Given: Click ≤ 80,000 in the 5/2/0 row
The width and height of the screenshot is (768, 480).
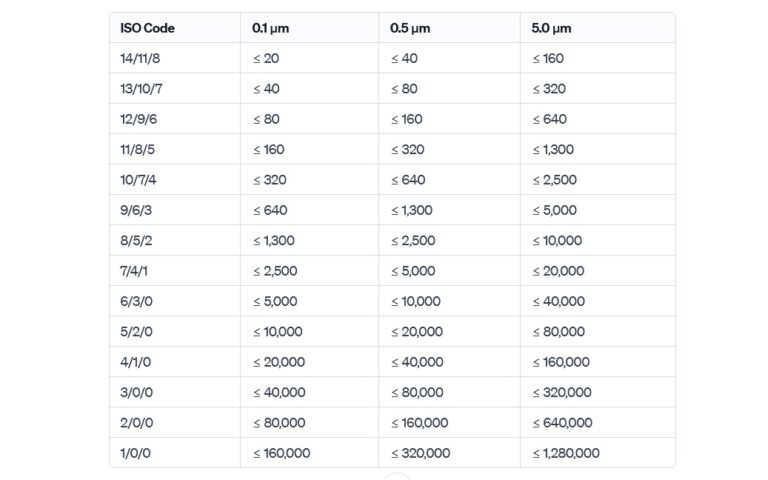Looking at the screenshot, I should tap(559, 332).
